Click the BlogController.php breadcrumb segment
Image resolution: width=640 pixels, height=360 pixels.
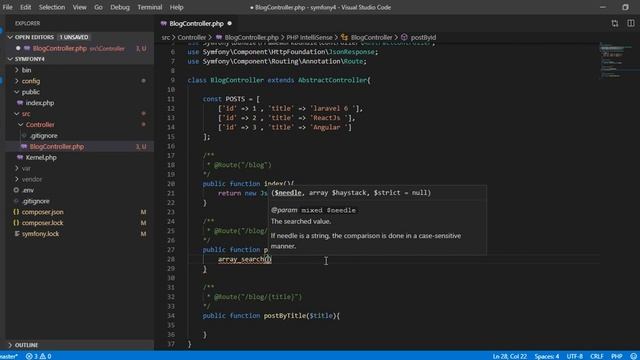click(251, 37)
